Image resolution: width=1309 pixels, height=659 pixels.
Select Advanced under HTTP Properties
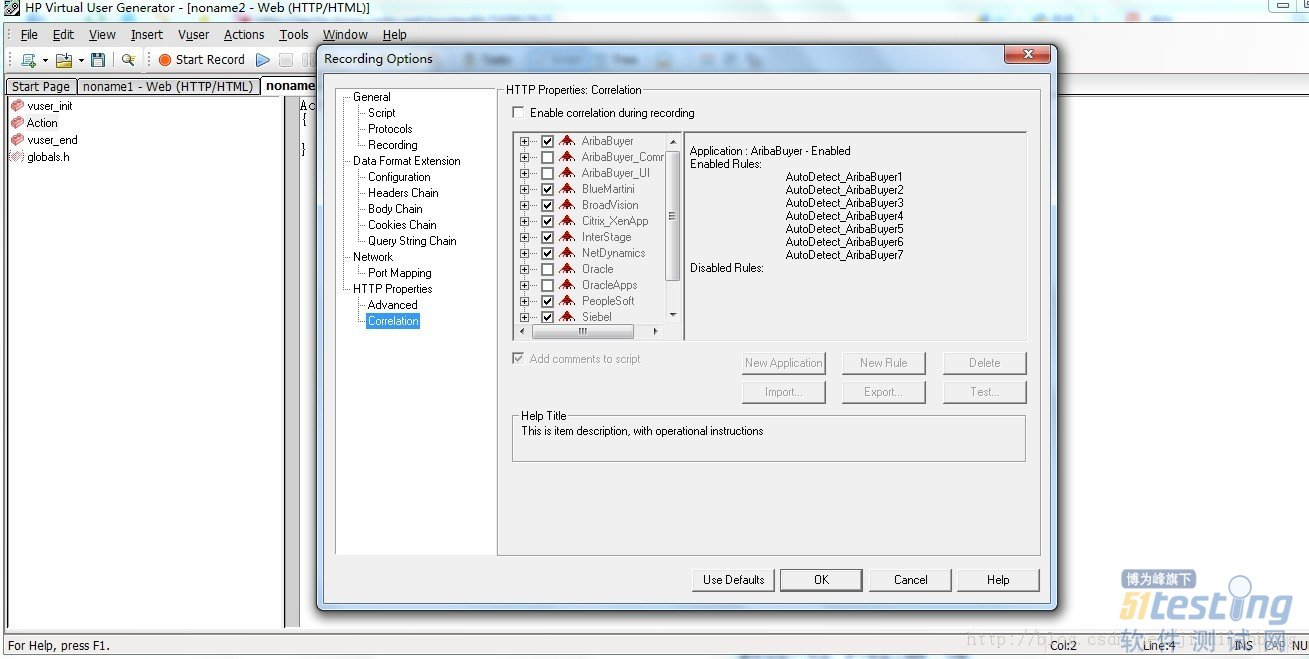(x=392, y=305)
